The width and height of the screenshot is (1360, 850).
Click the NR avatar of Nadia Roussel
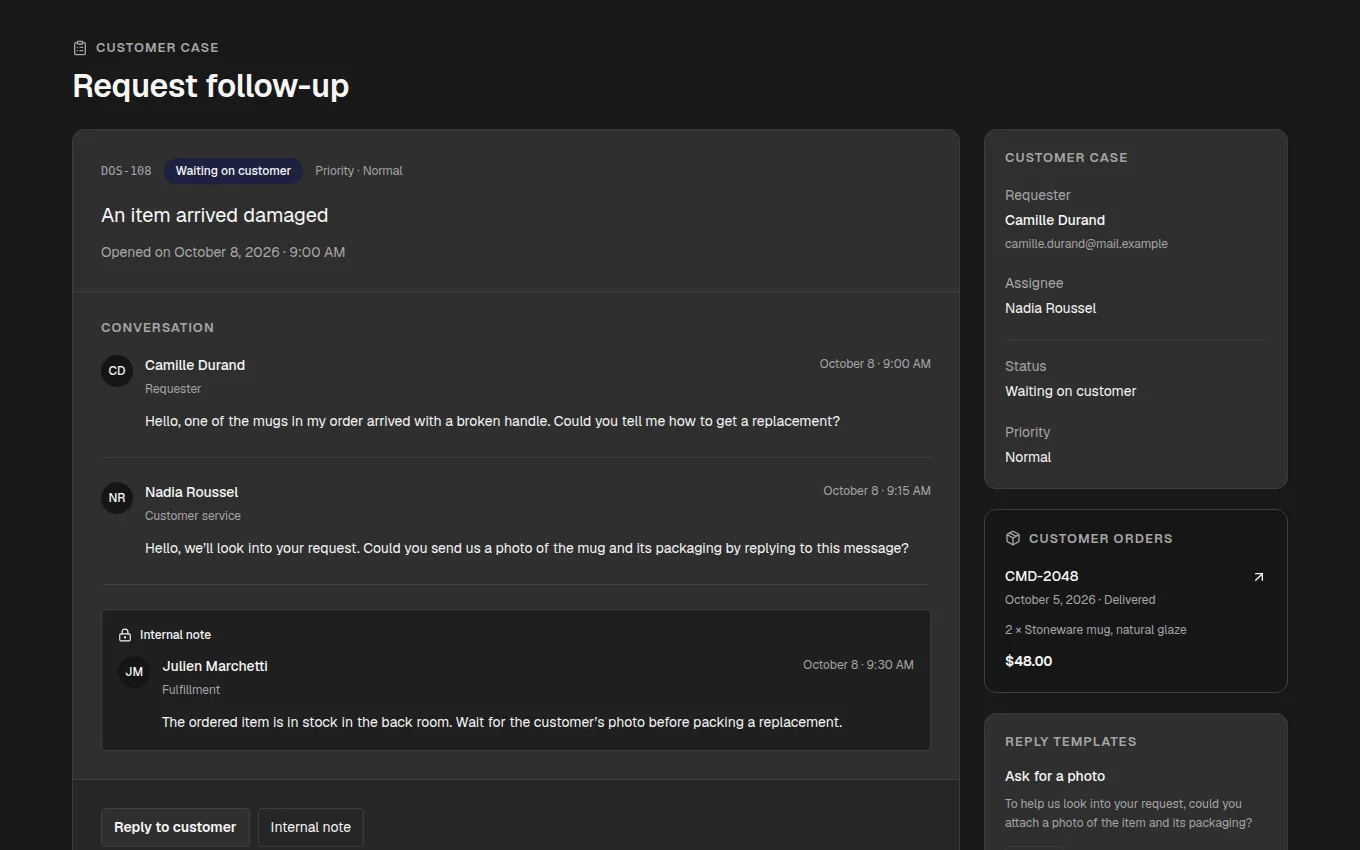[117, 498]
